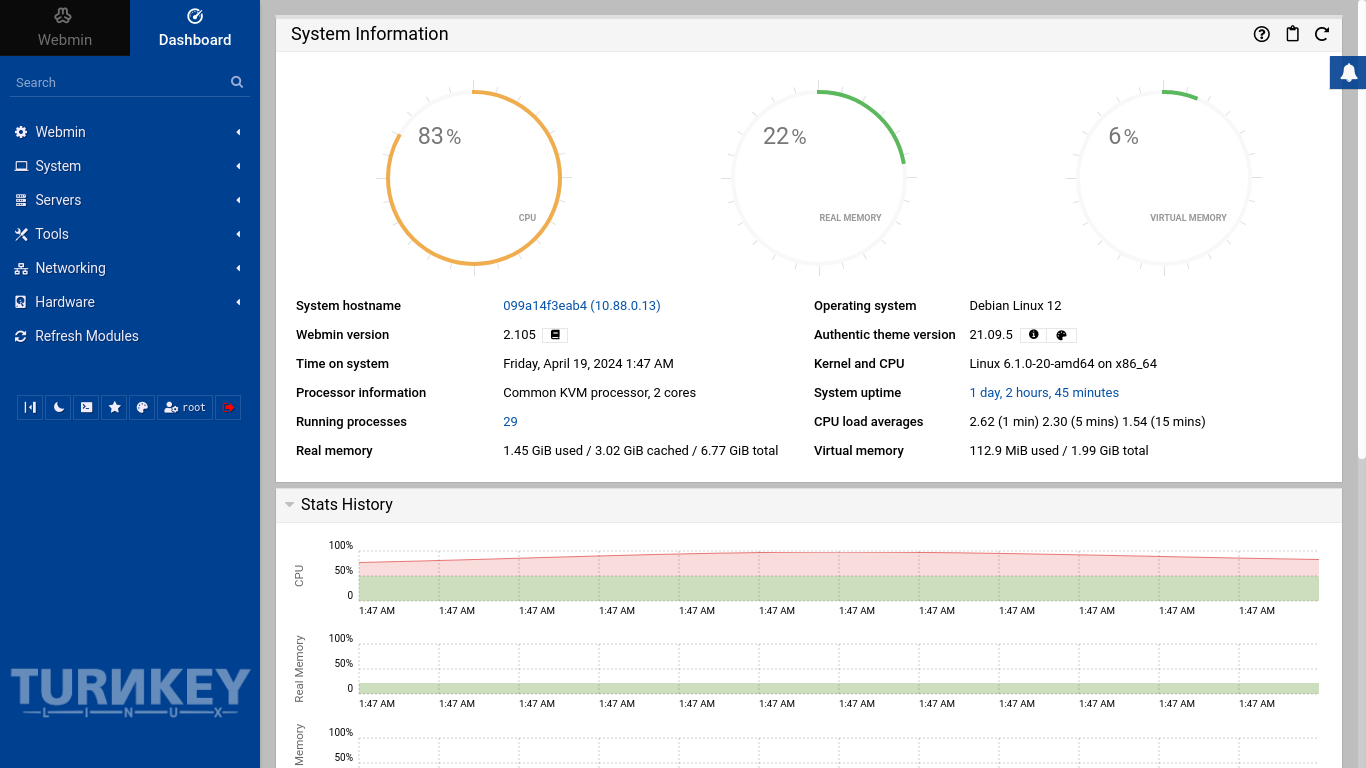Viewport: 1366px width, 768px height.
Task: Click inside the Search field
Action: click(x=110, y=82)
